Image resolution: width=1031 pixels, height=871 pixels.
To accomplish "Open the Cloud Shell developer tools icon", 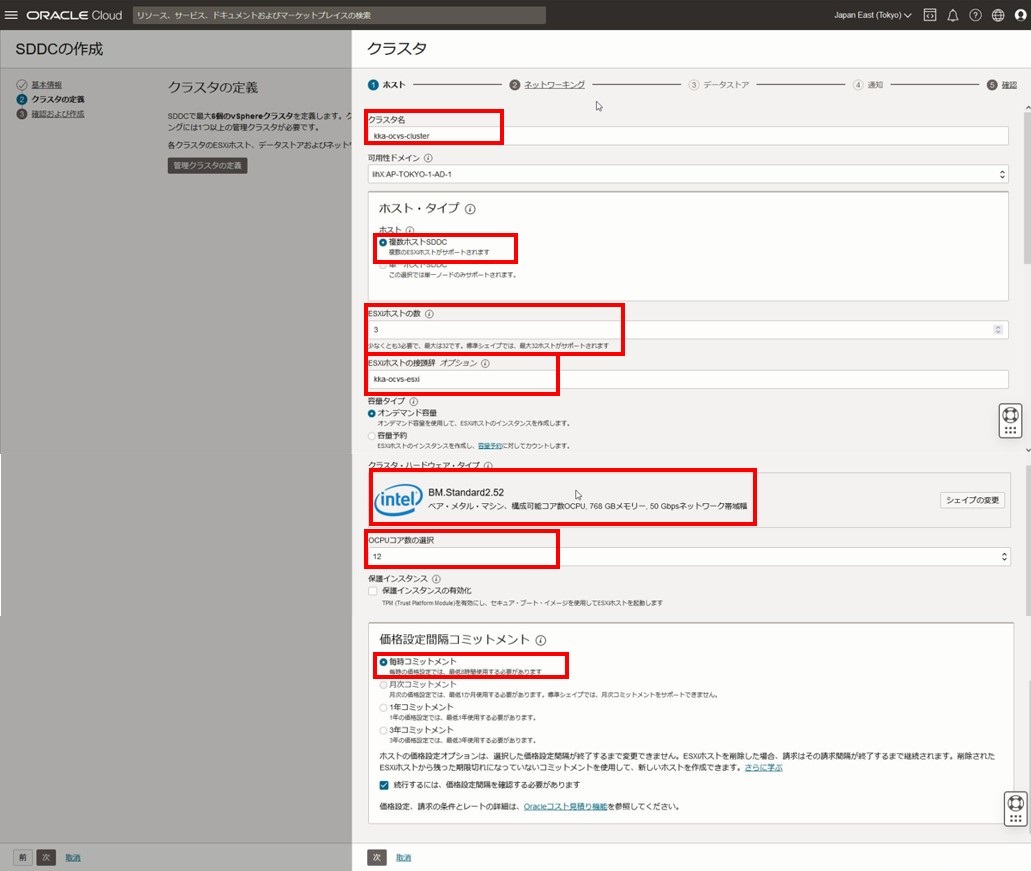I will point(930,15).
